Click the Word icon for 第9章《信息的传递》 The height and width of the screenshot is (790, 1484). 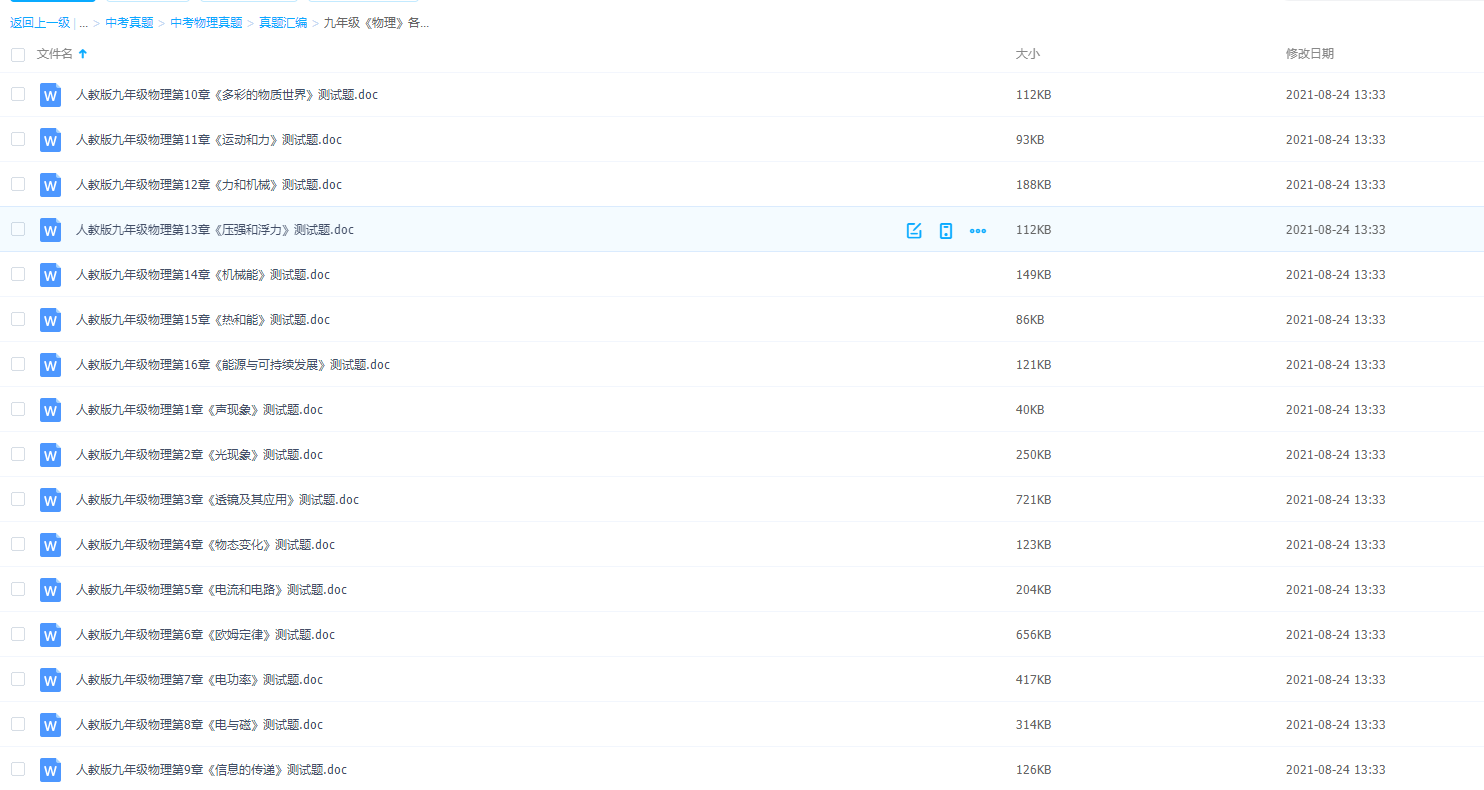click(50, 770)
